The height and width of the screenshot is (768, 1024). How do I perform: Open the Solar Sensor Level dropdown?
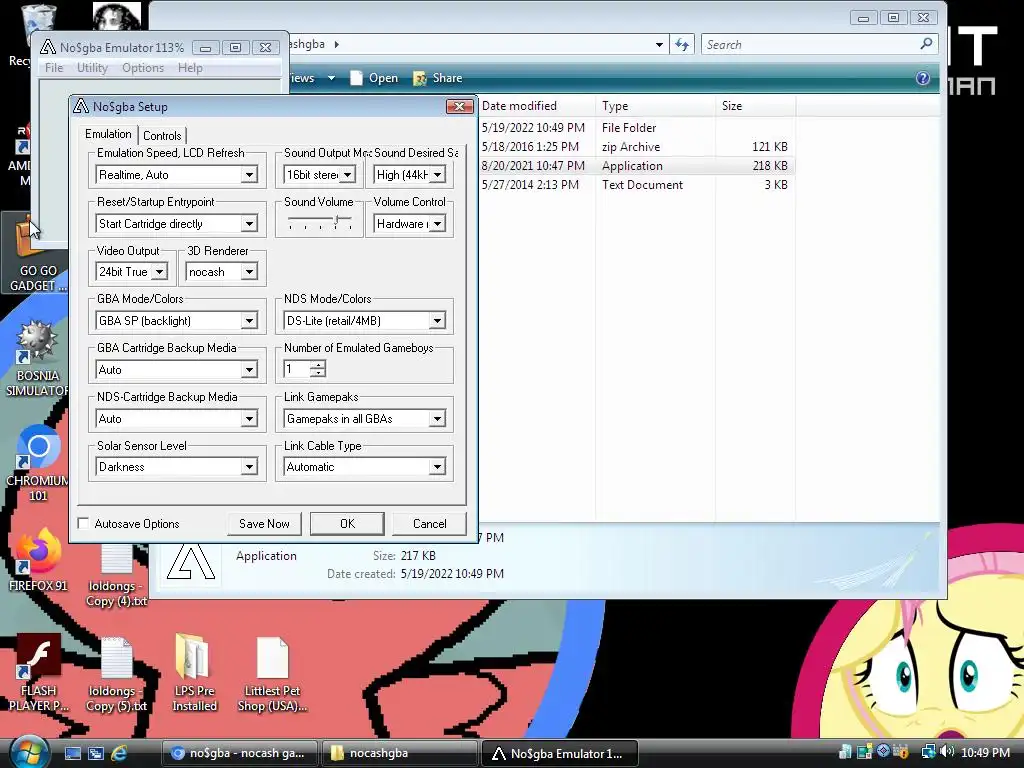(x=249, y=467)
